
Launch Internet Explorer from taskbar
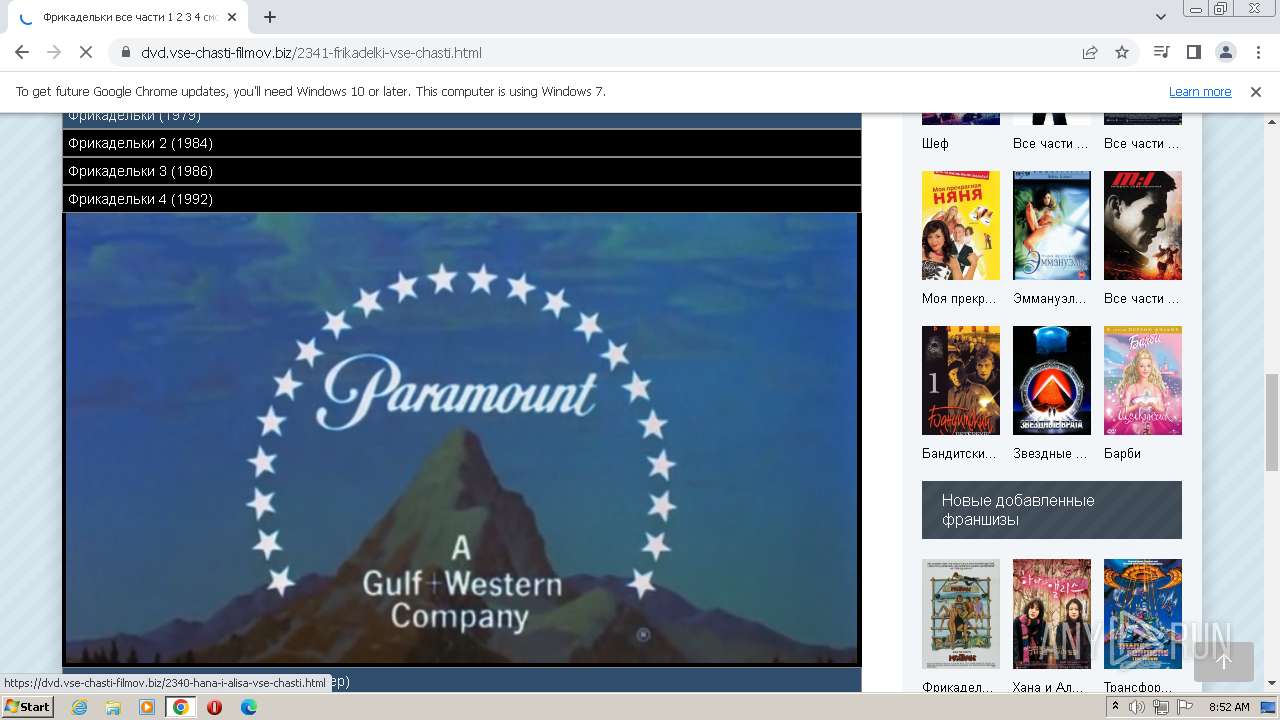(79, 707)
